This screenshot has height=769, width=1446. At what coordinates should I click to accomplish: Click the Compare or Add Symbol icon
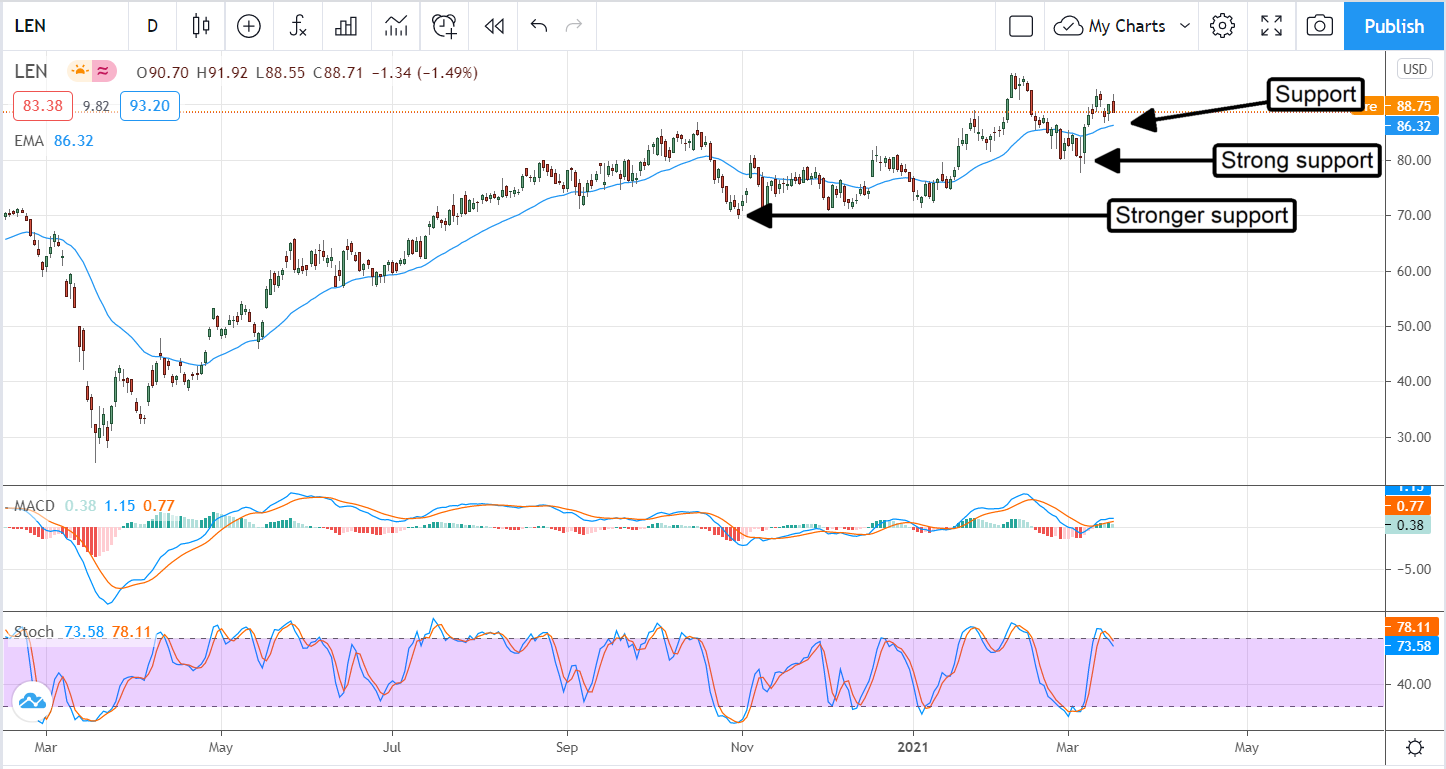tap(248, 26)
